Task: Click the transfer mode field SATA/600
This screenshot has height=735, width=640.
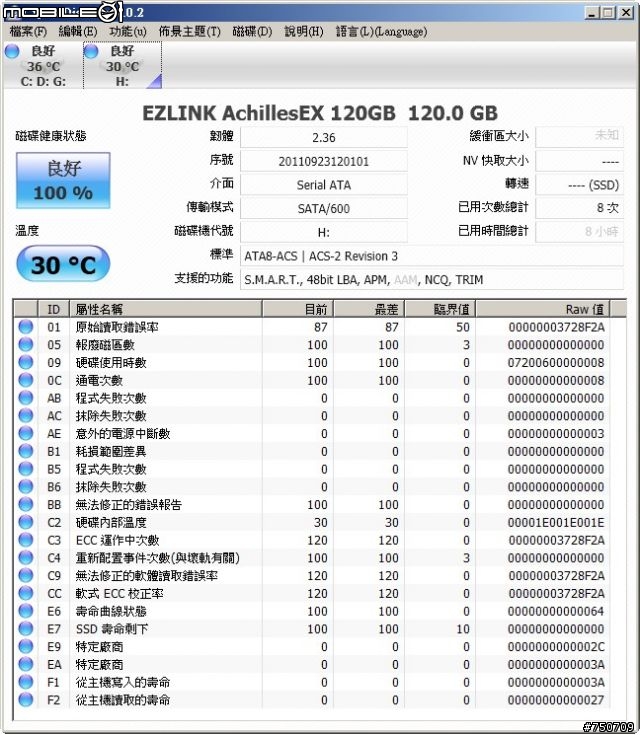Action: pyautogui.click(x=324, y=209)
